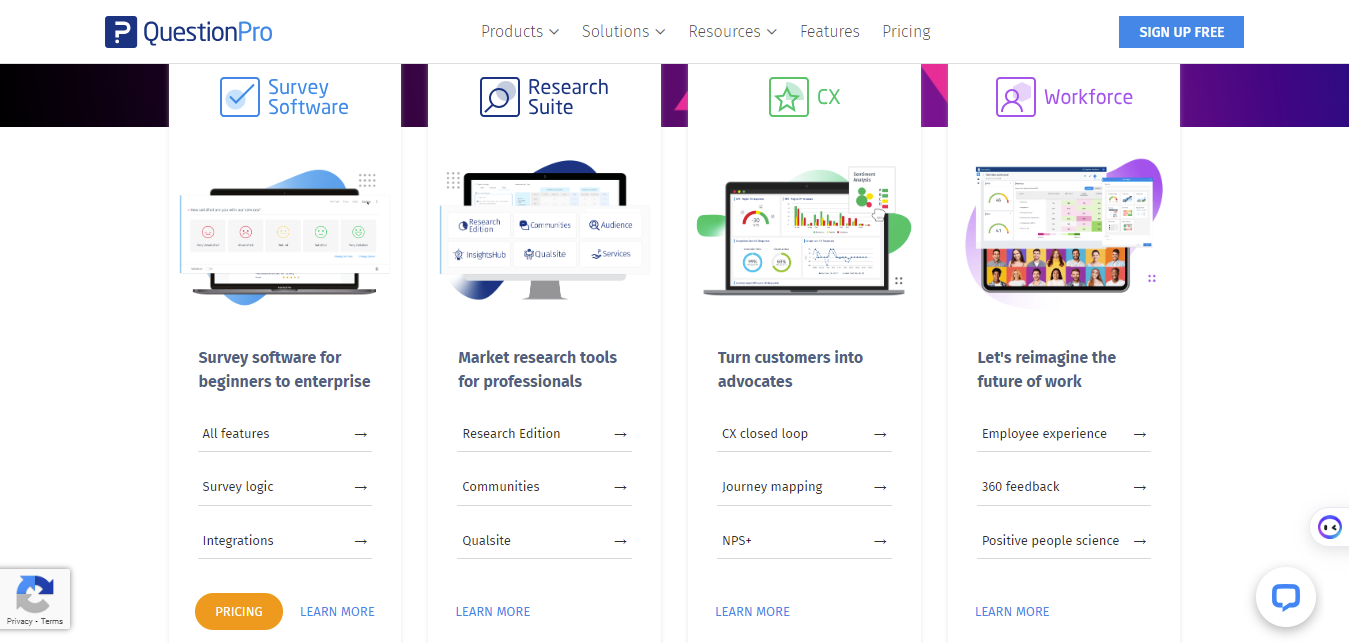Click the Workforce person icon

[1016, 97]
